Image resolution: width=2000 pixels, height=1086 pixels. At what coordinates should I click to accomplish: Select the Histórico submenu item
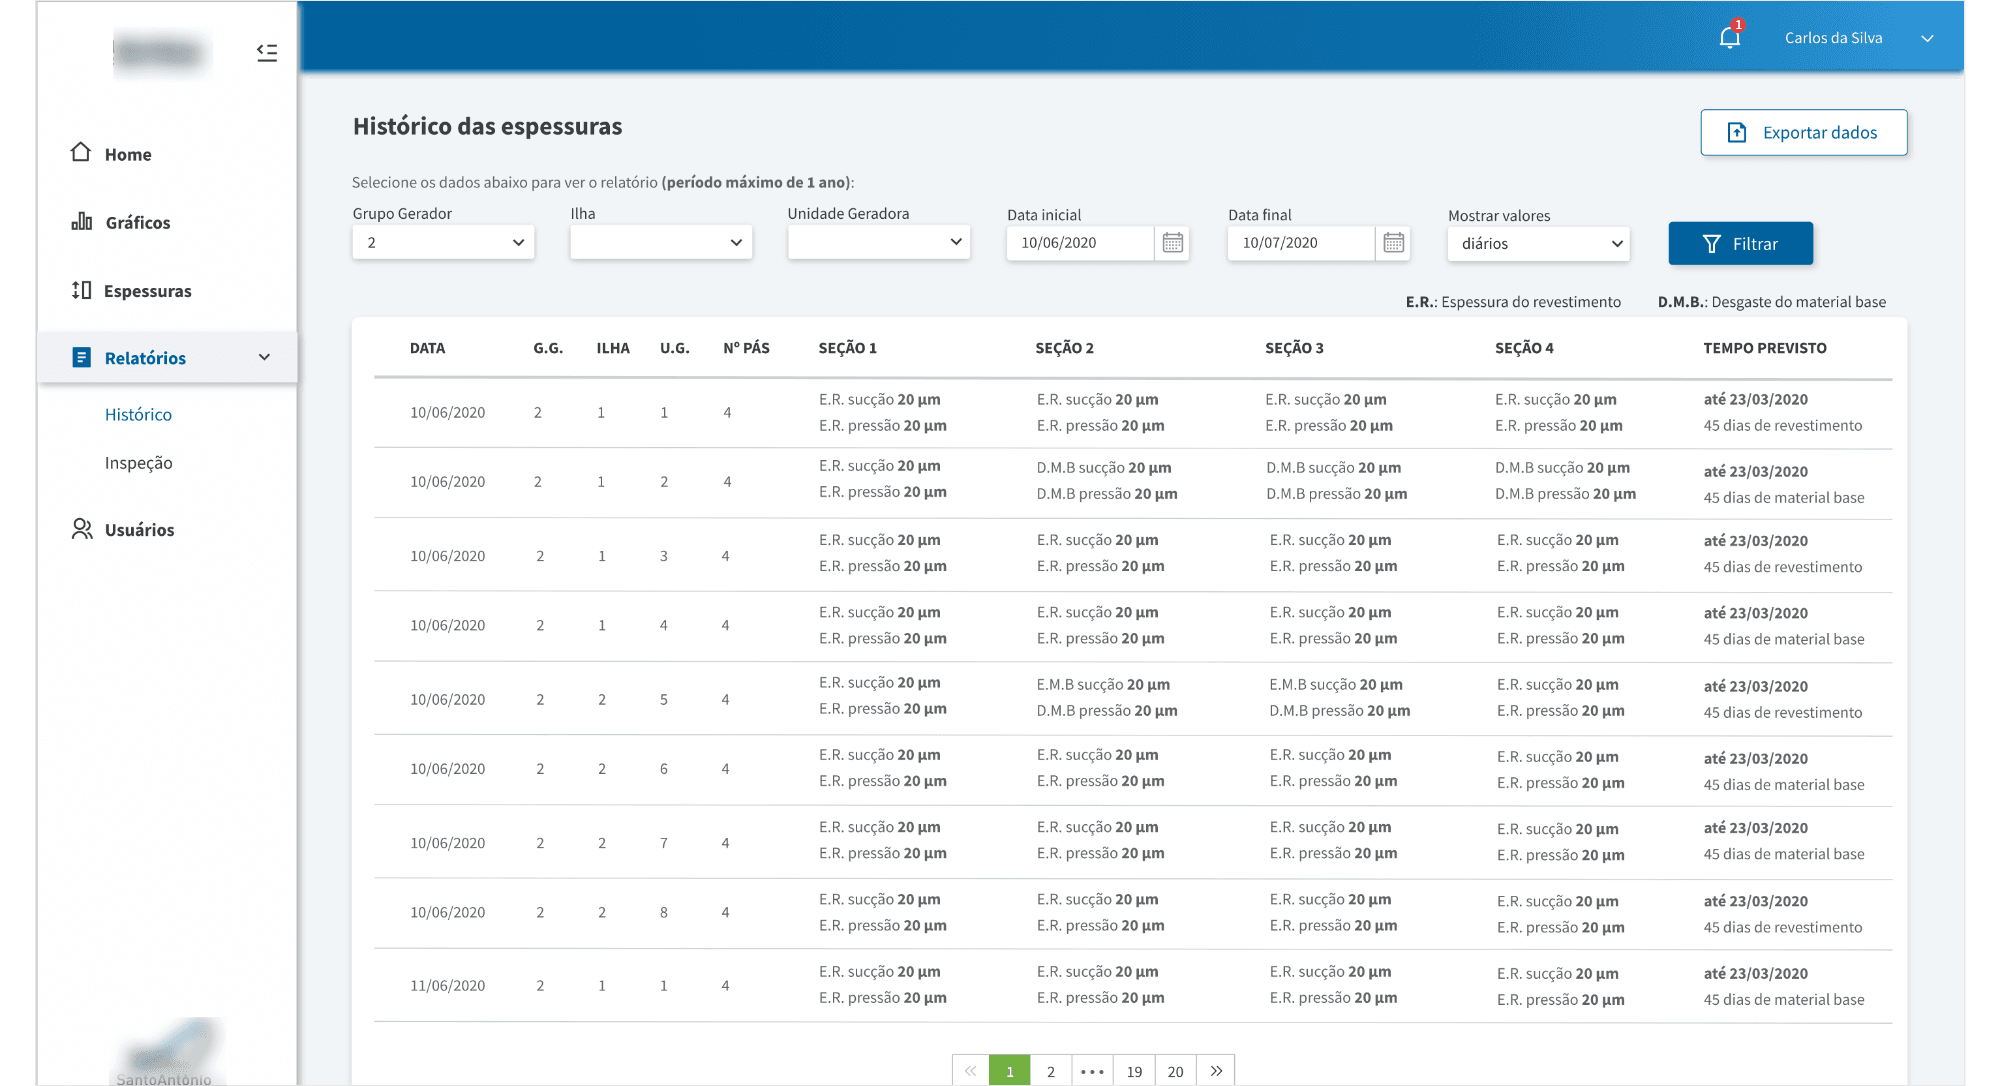[x=138, y=414]
